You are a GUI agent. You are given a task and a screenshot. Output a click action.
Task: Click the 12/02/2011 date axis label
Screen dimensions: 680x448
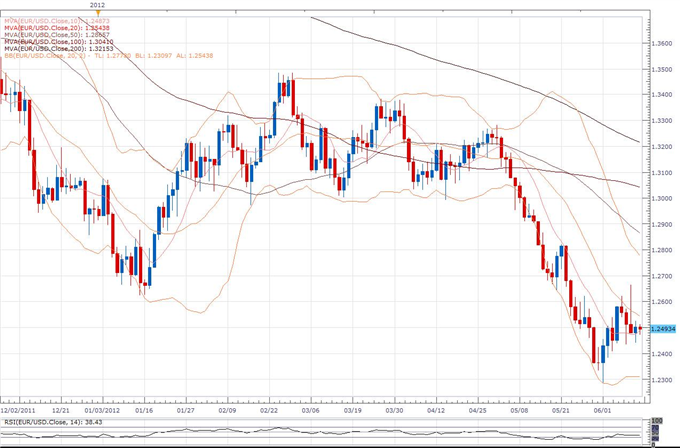click(18, 410)
